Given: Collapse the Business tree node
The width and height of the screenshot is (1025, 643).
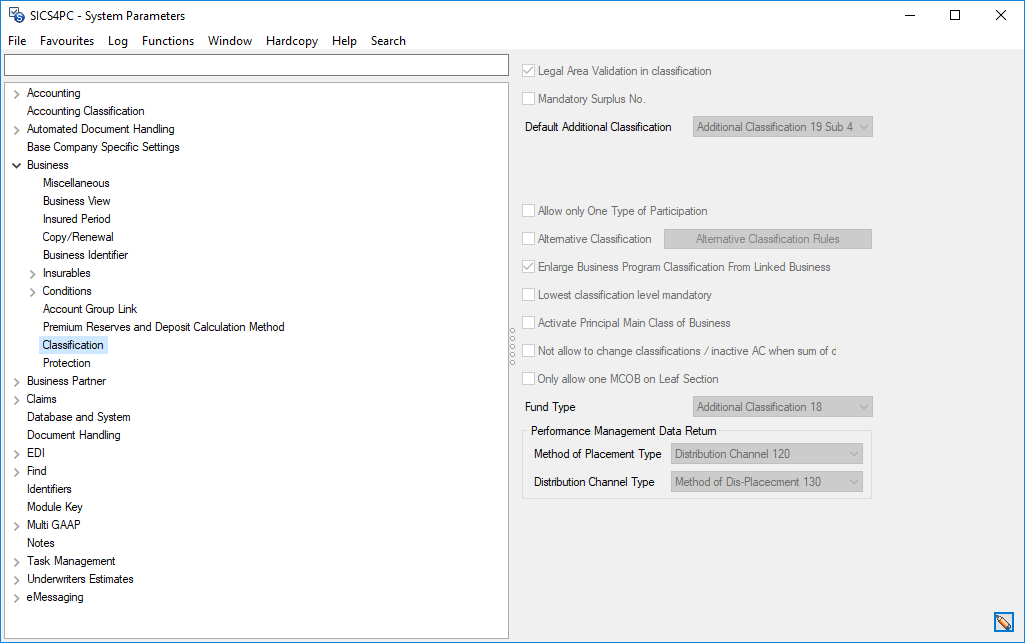Looking at the screenshot, I should pos(14,164).
